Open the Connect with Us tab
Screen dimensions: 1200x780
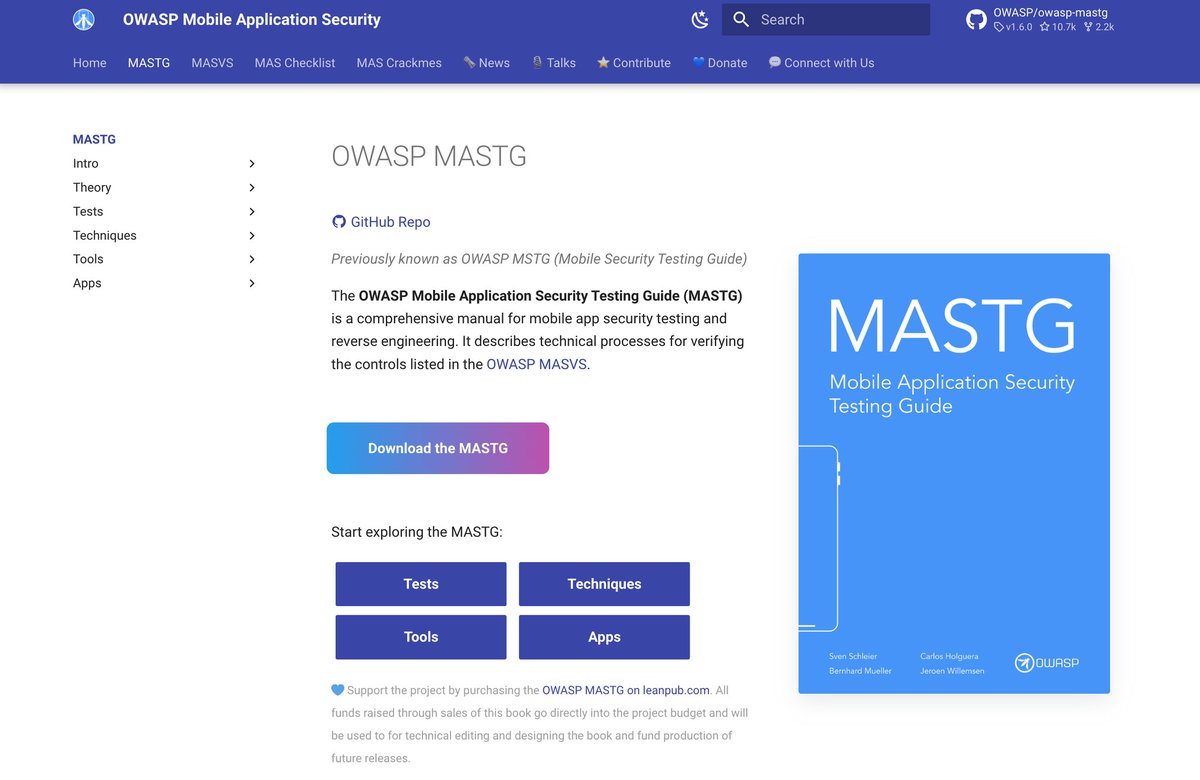tap(821, 63)
